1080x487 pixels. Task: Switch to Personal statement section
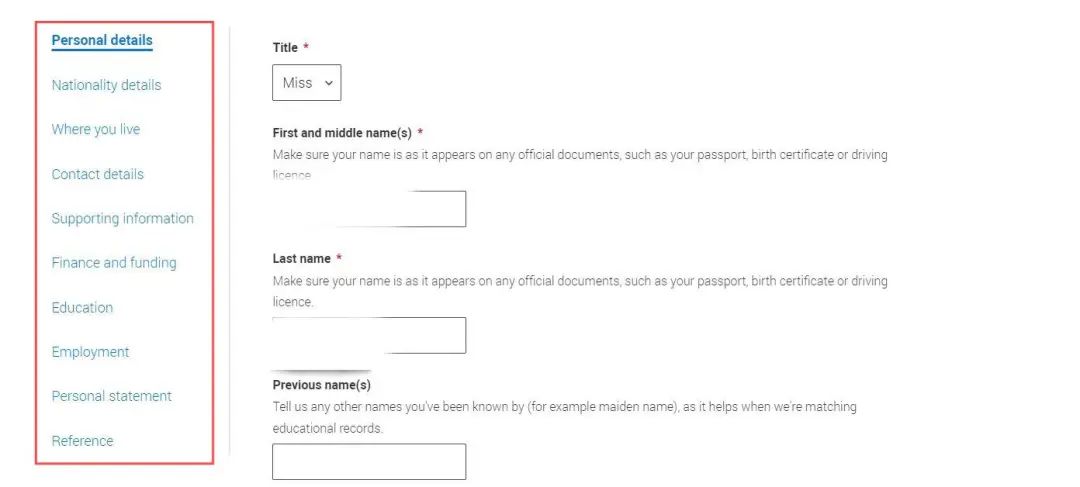tap(112, 396)
